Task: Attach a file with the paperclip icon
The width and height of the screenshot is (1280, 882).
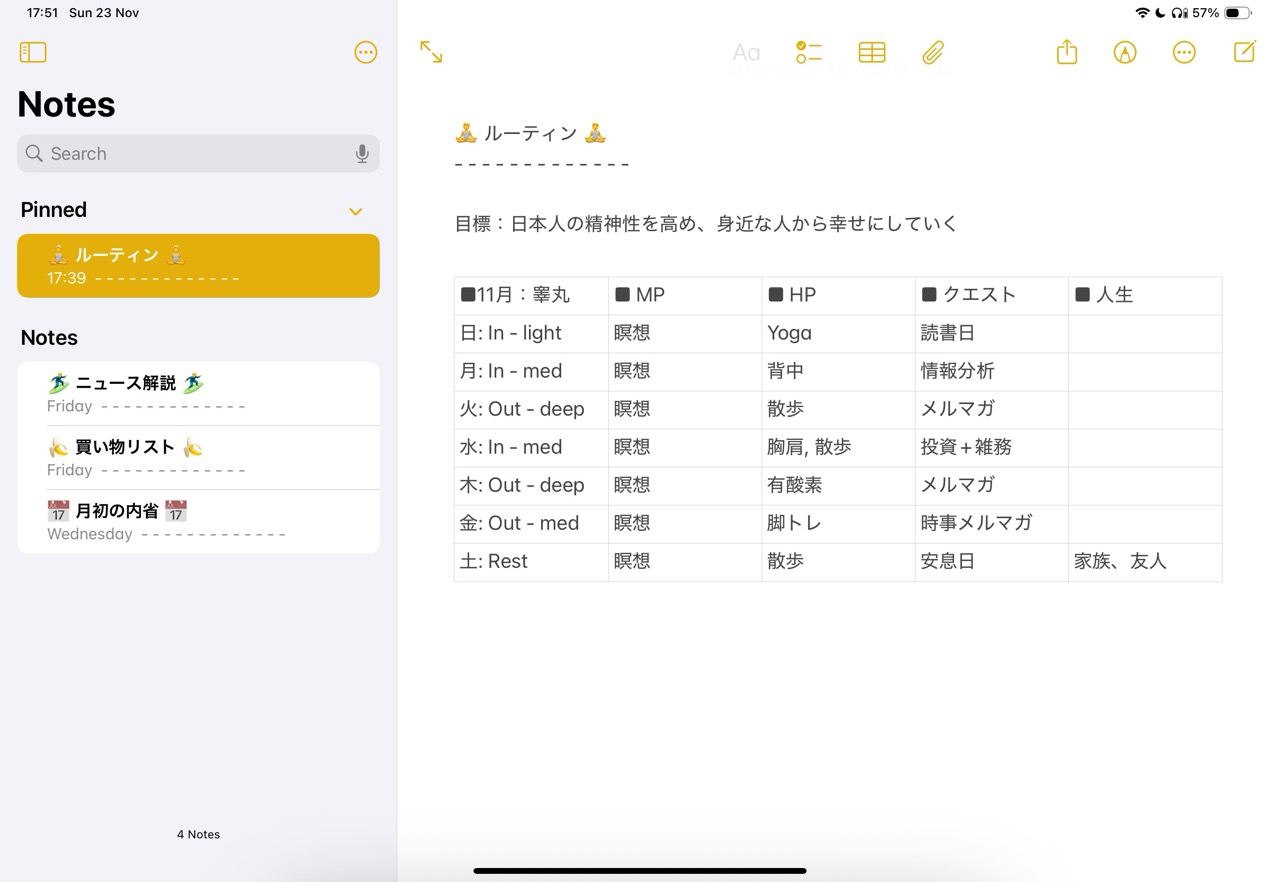Action: tap(933, 53)
